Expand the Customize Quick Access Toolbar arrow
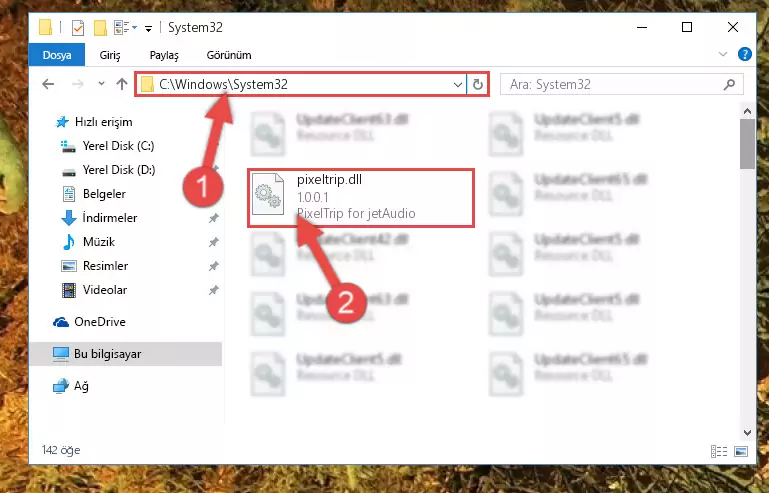The width and height of the screenshot is (769, 493). (148, 28)
